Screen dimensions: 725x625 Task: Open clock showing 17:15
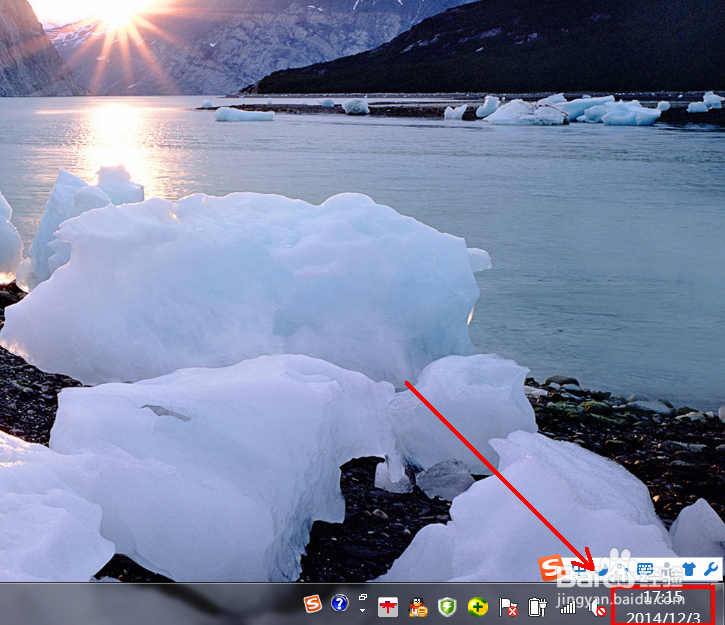663,606
